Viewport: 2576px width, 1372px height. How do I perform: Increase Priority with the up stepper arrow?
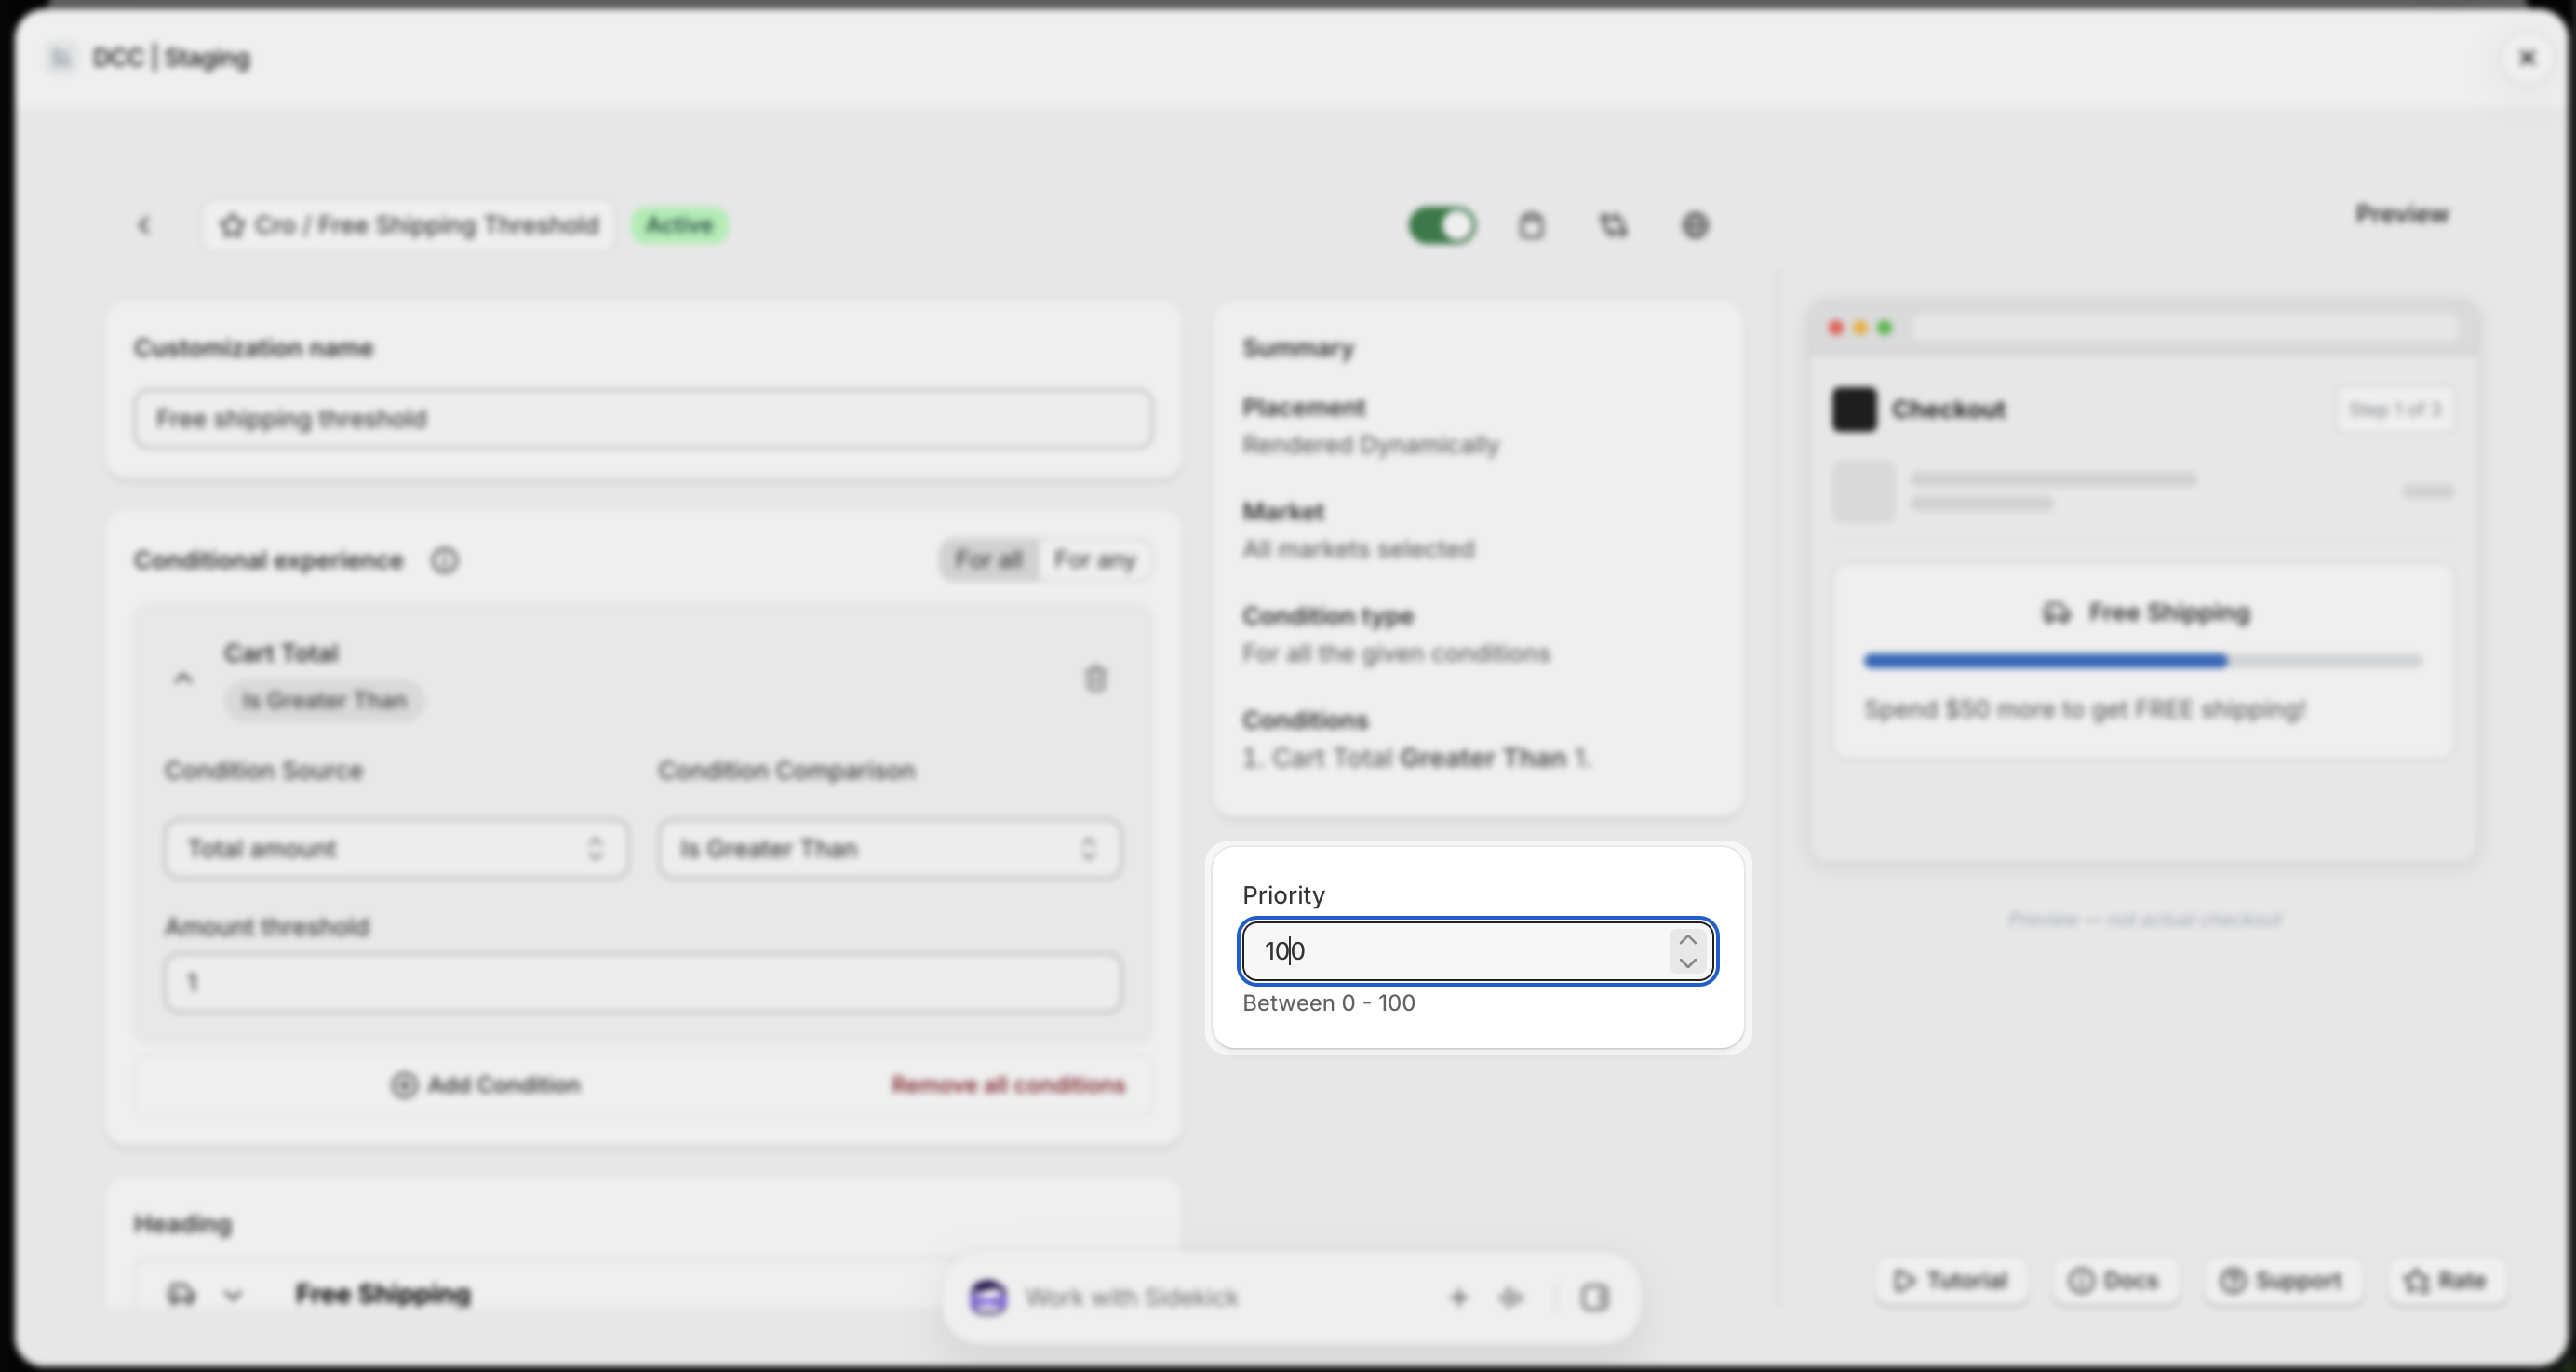click(1688, 939)
